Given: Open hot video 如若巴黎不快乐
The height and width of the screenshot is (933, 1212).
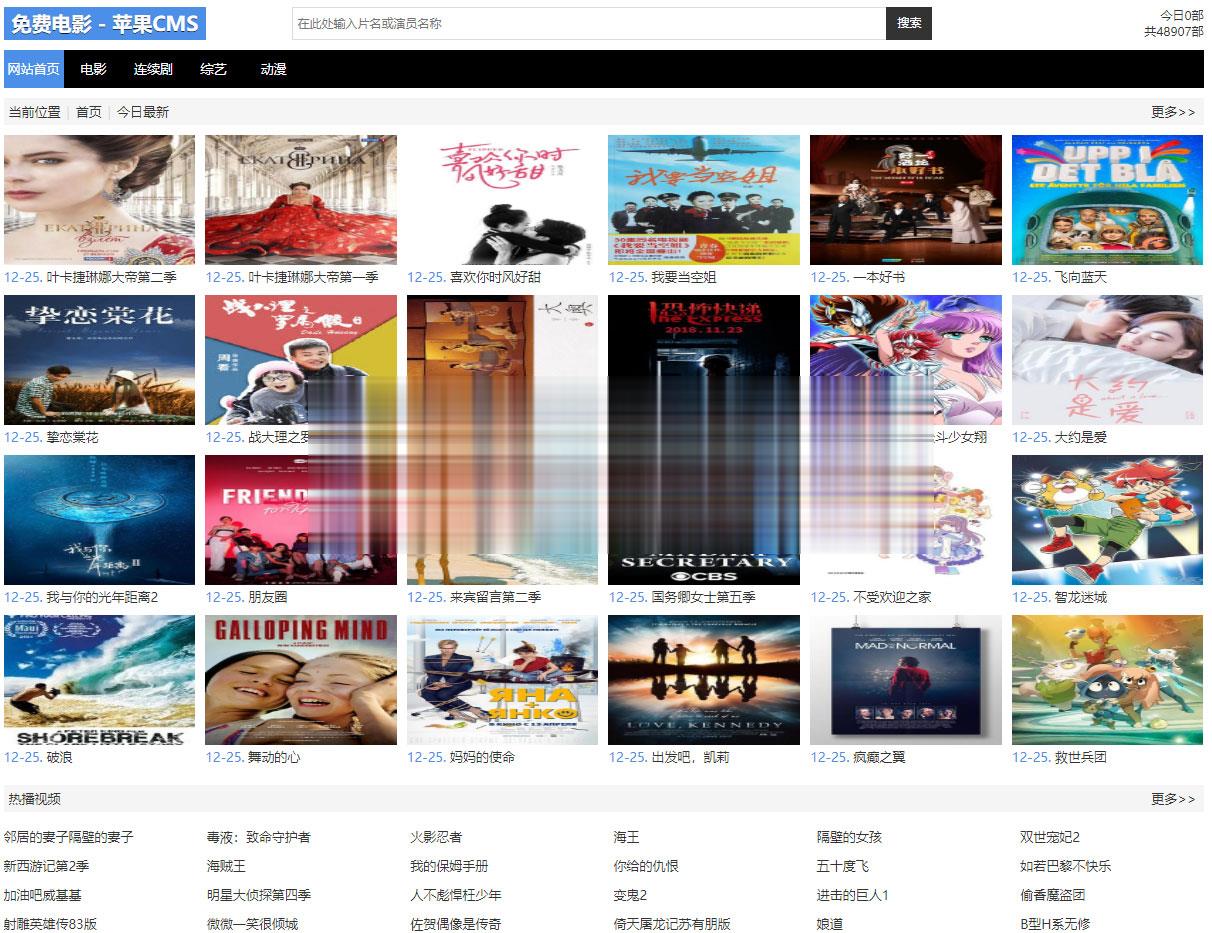Looking at the screenshot, I should [x=1066, y=866].
